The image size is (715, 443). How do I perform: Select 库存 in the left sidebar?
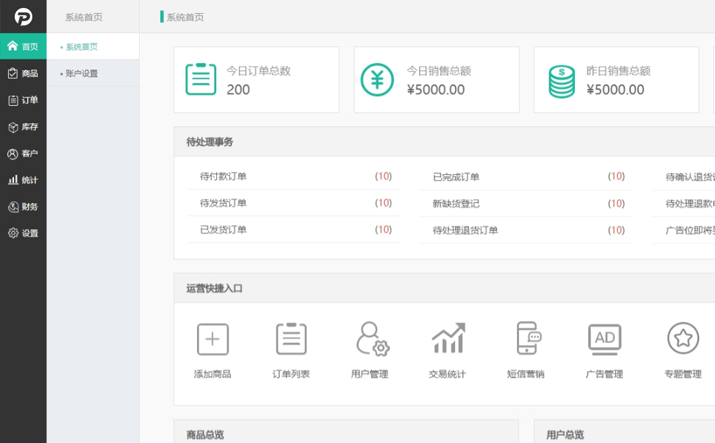click(x=23, y=127)
